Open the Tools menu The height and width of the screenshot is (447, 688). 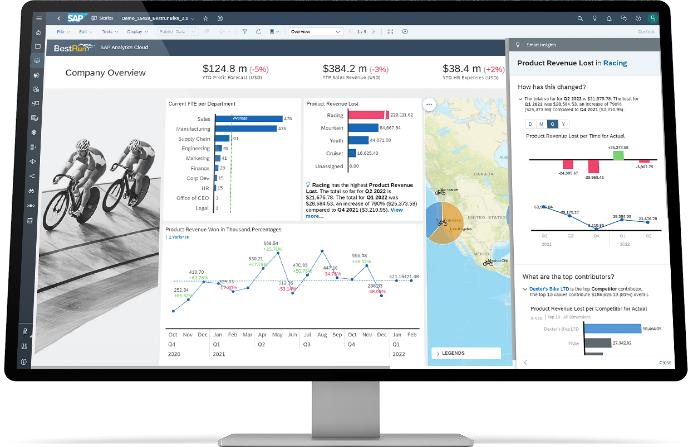pos(109,32)
